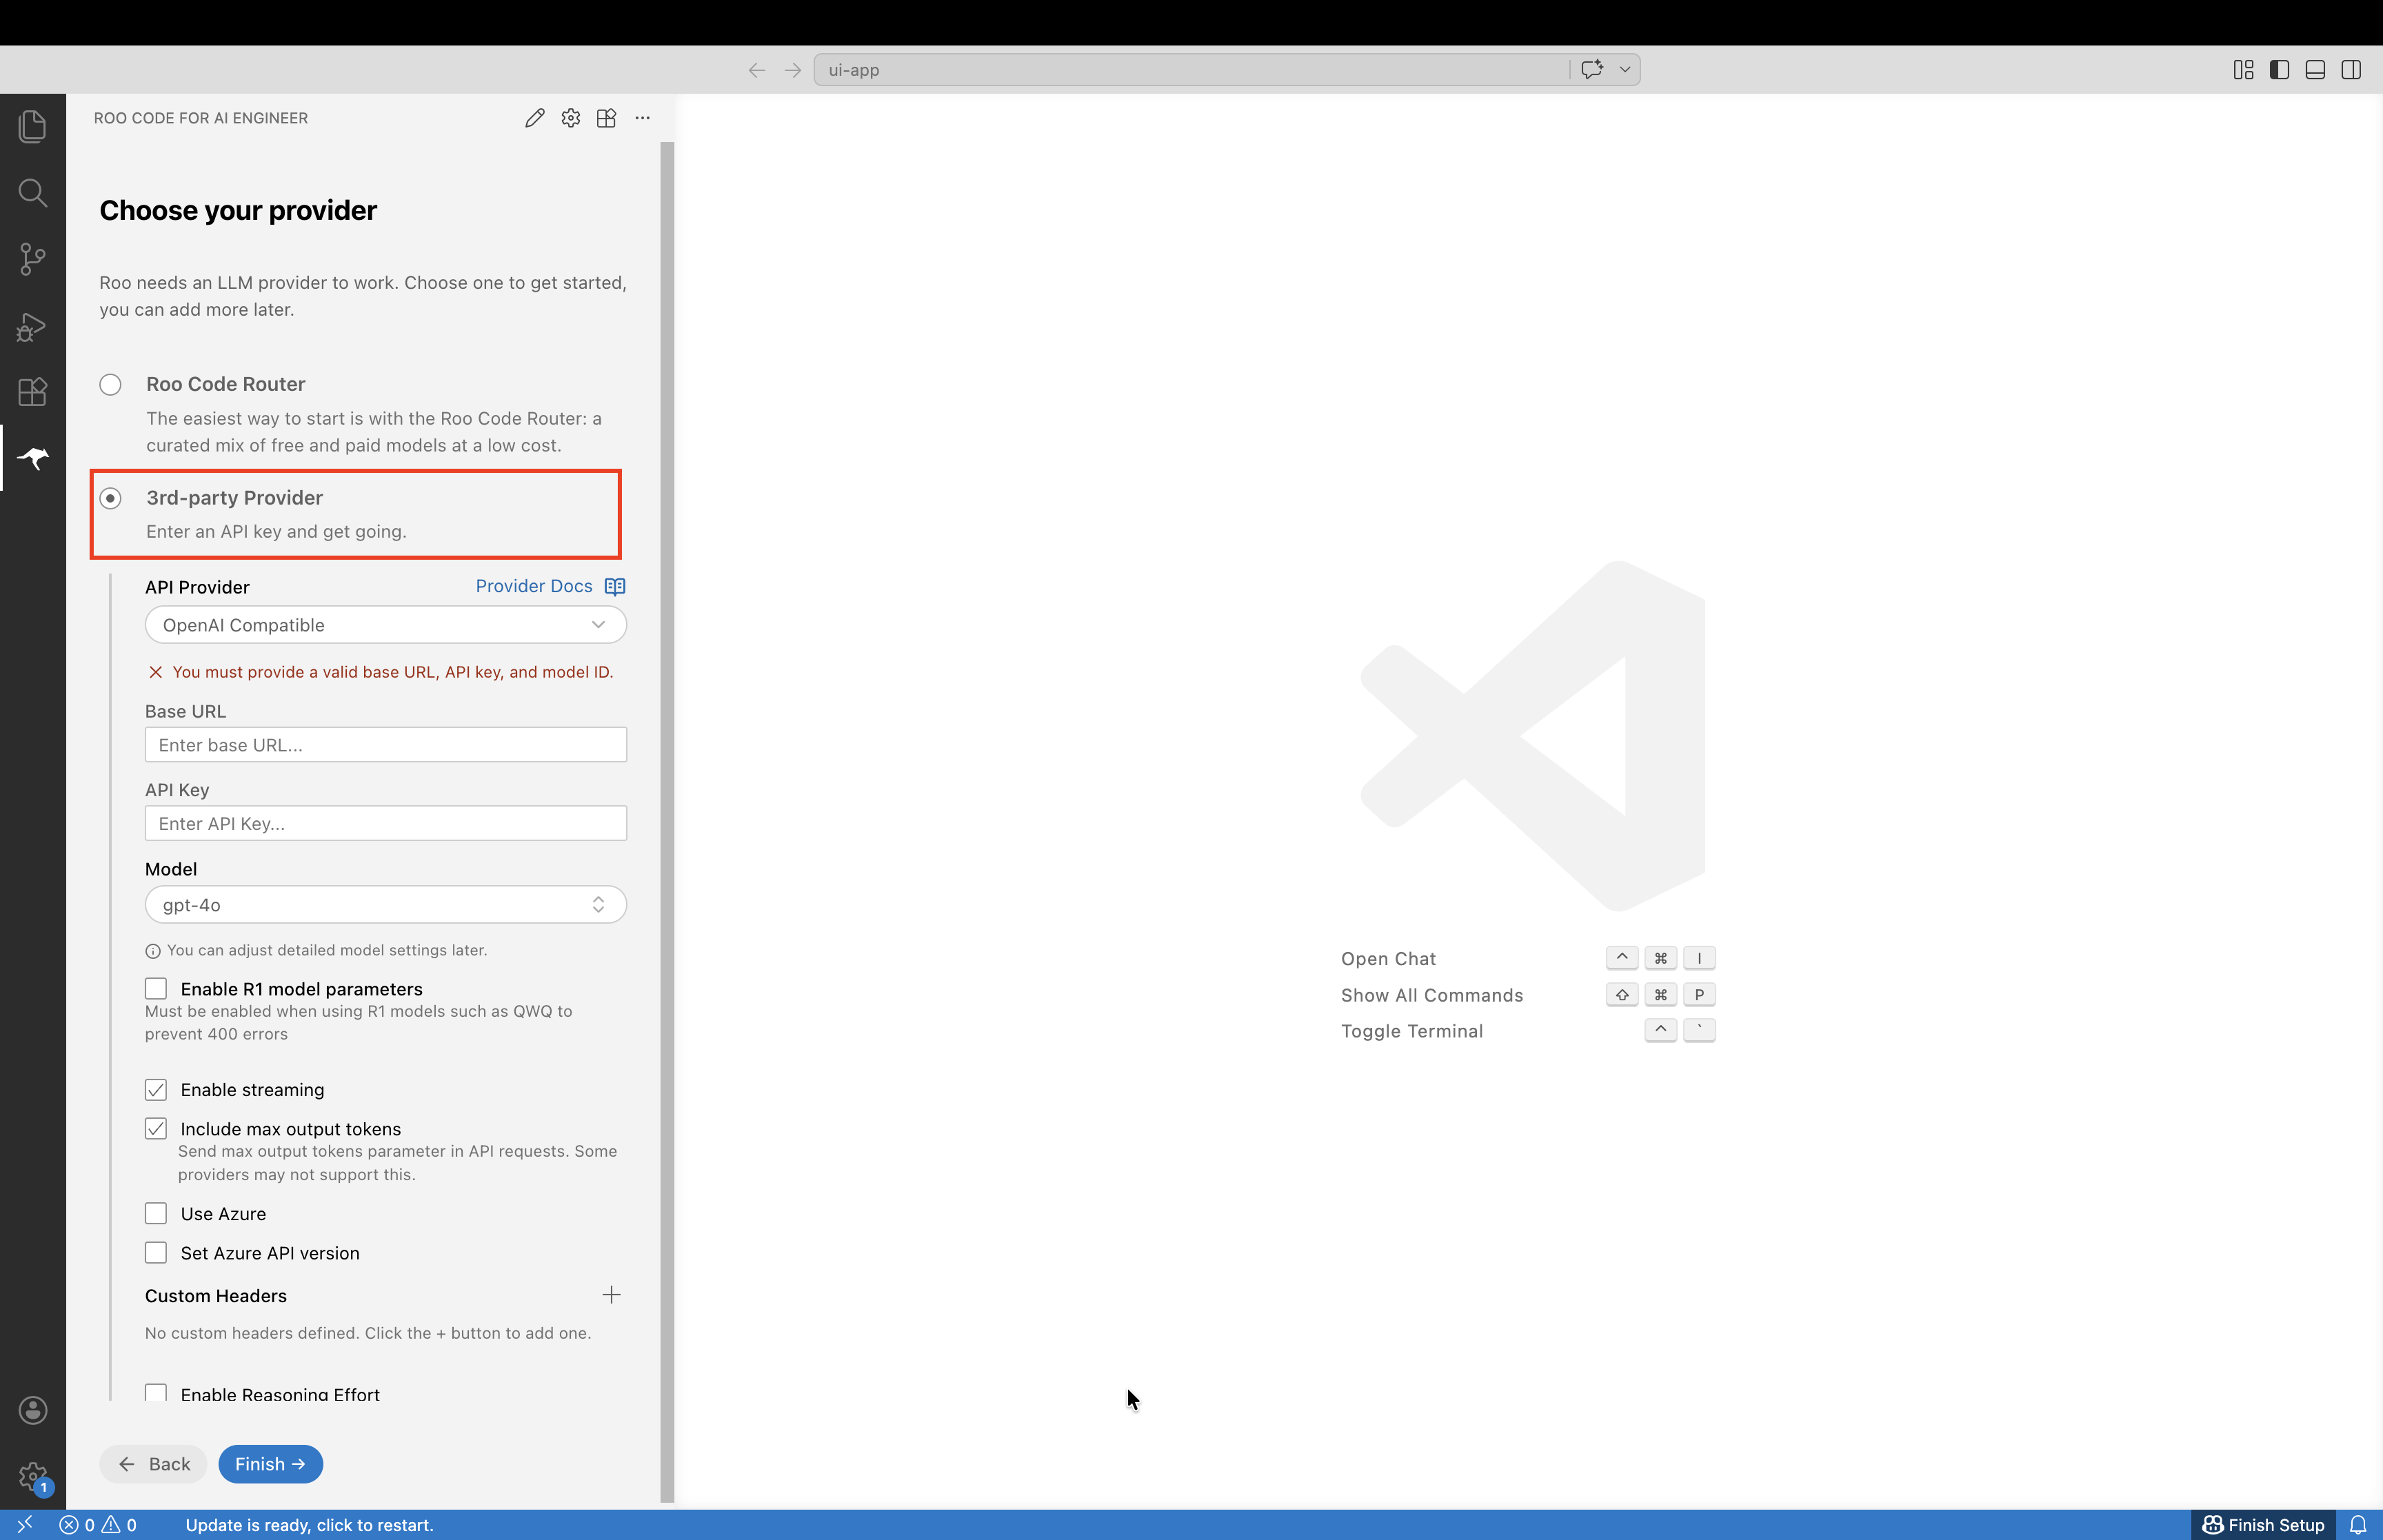Click the Enter base URL input field
This screenshot has height=1540, width=2383.
(385, 744)
